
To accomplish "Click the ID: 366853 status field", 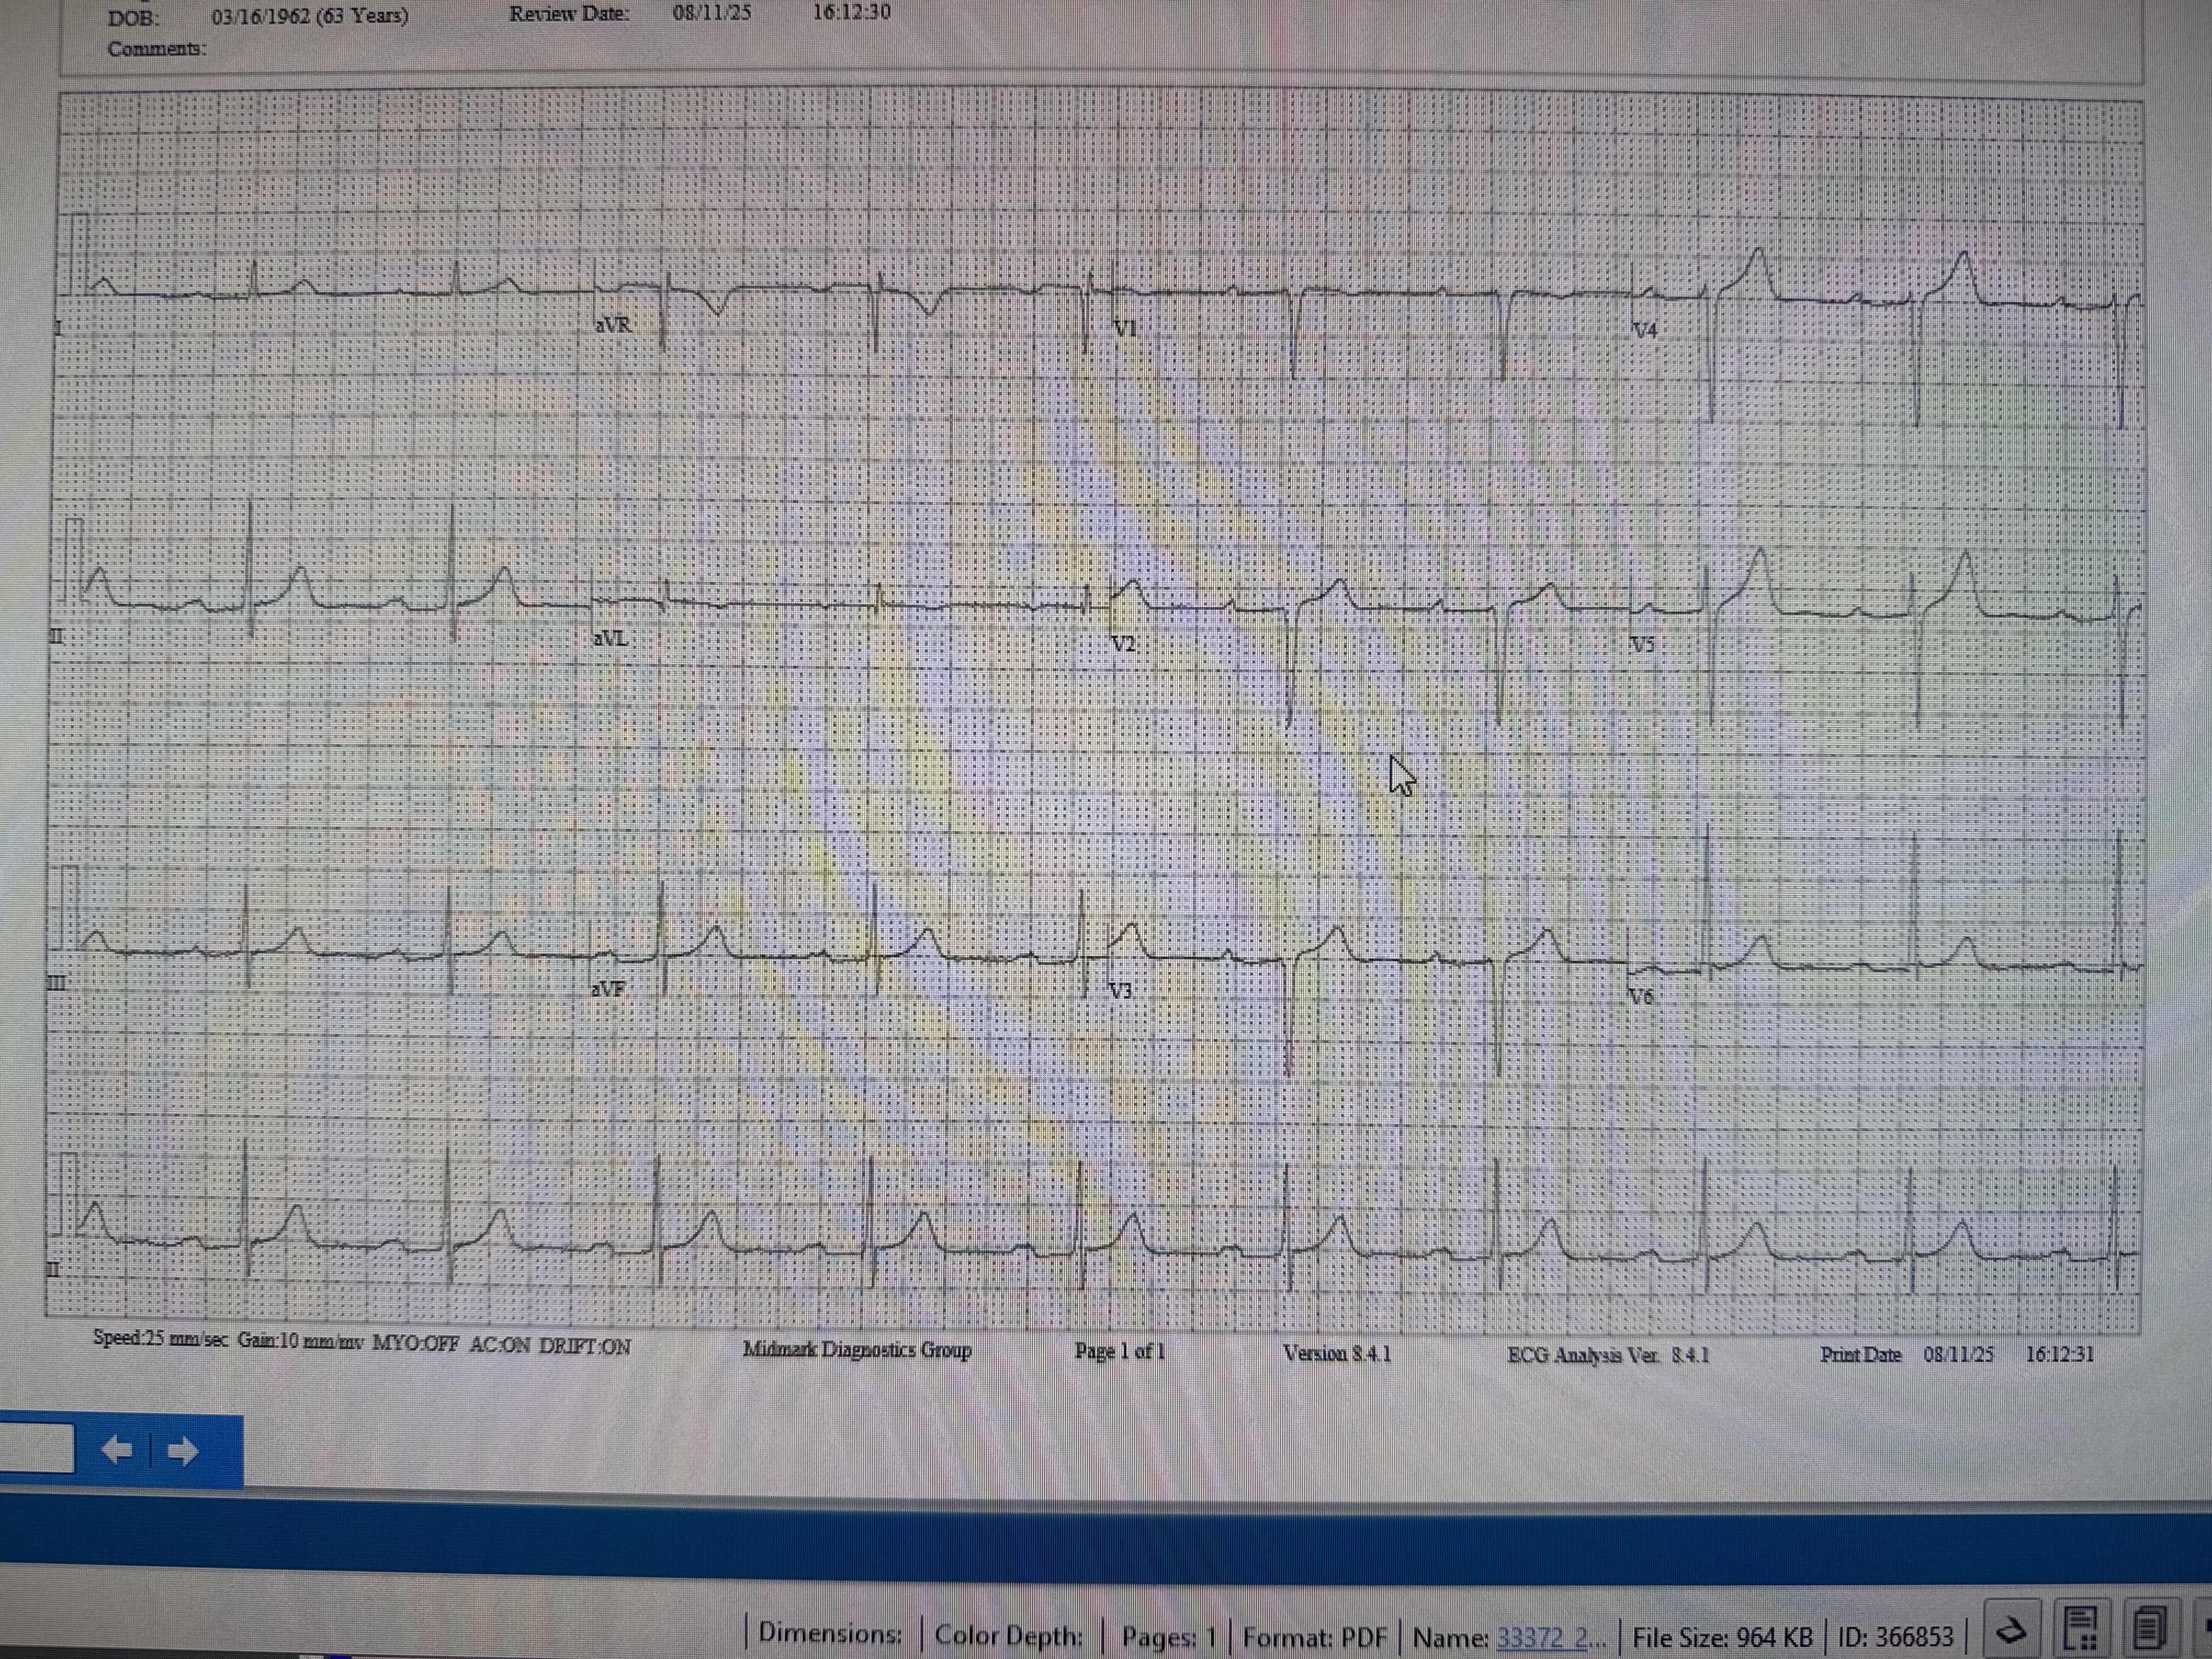I will (x=1895, y=1638).
